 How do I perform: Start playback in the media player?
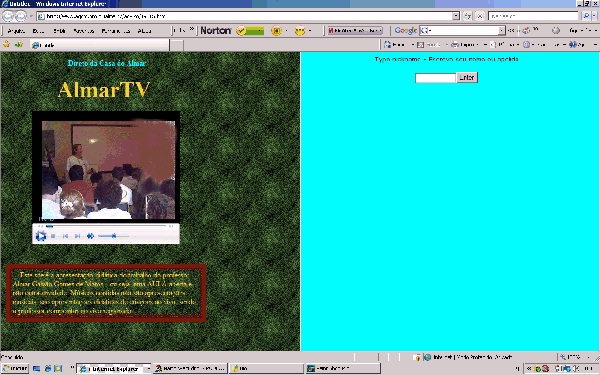coord(41,236)
